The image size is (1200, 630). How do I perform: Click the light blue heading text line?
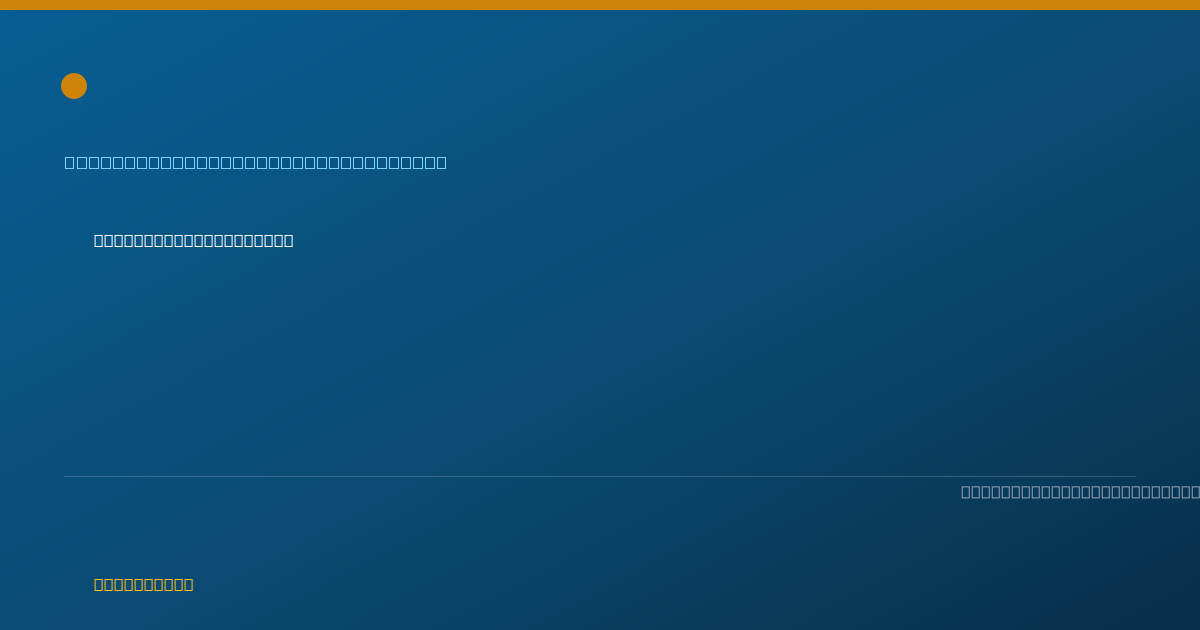256,162
